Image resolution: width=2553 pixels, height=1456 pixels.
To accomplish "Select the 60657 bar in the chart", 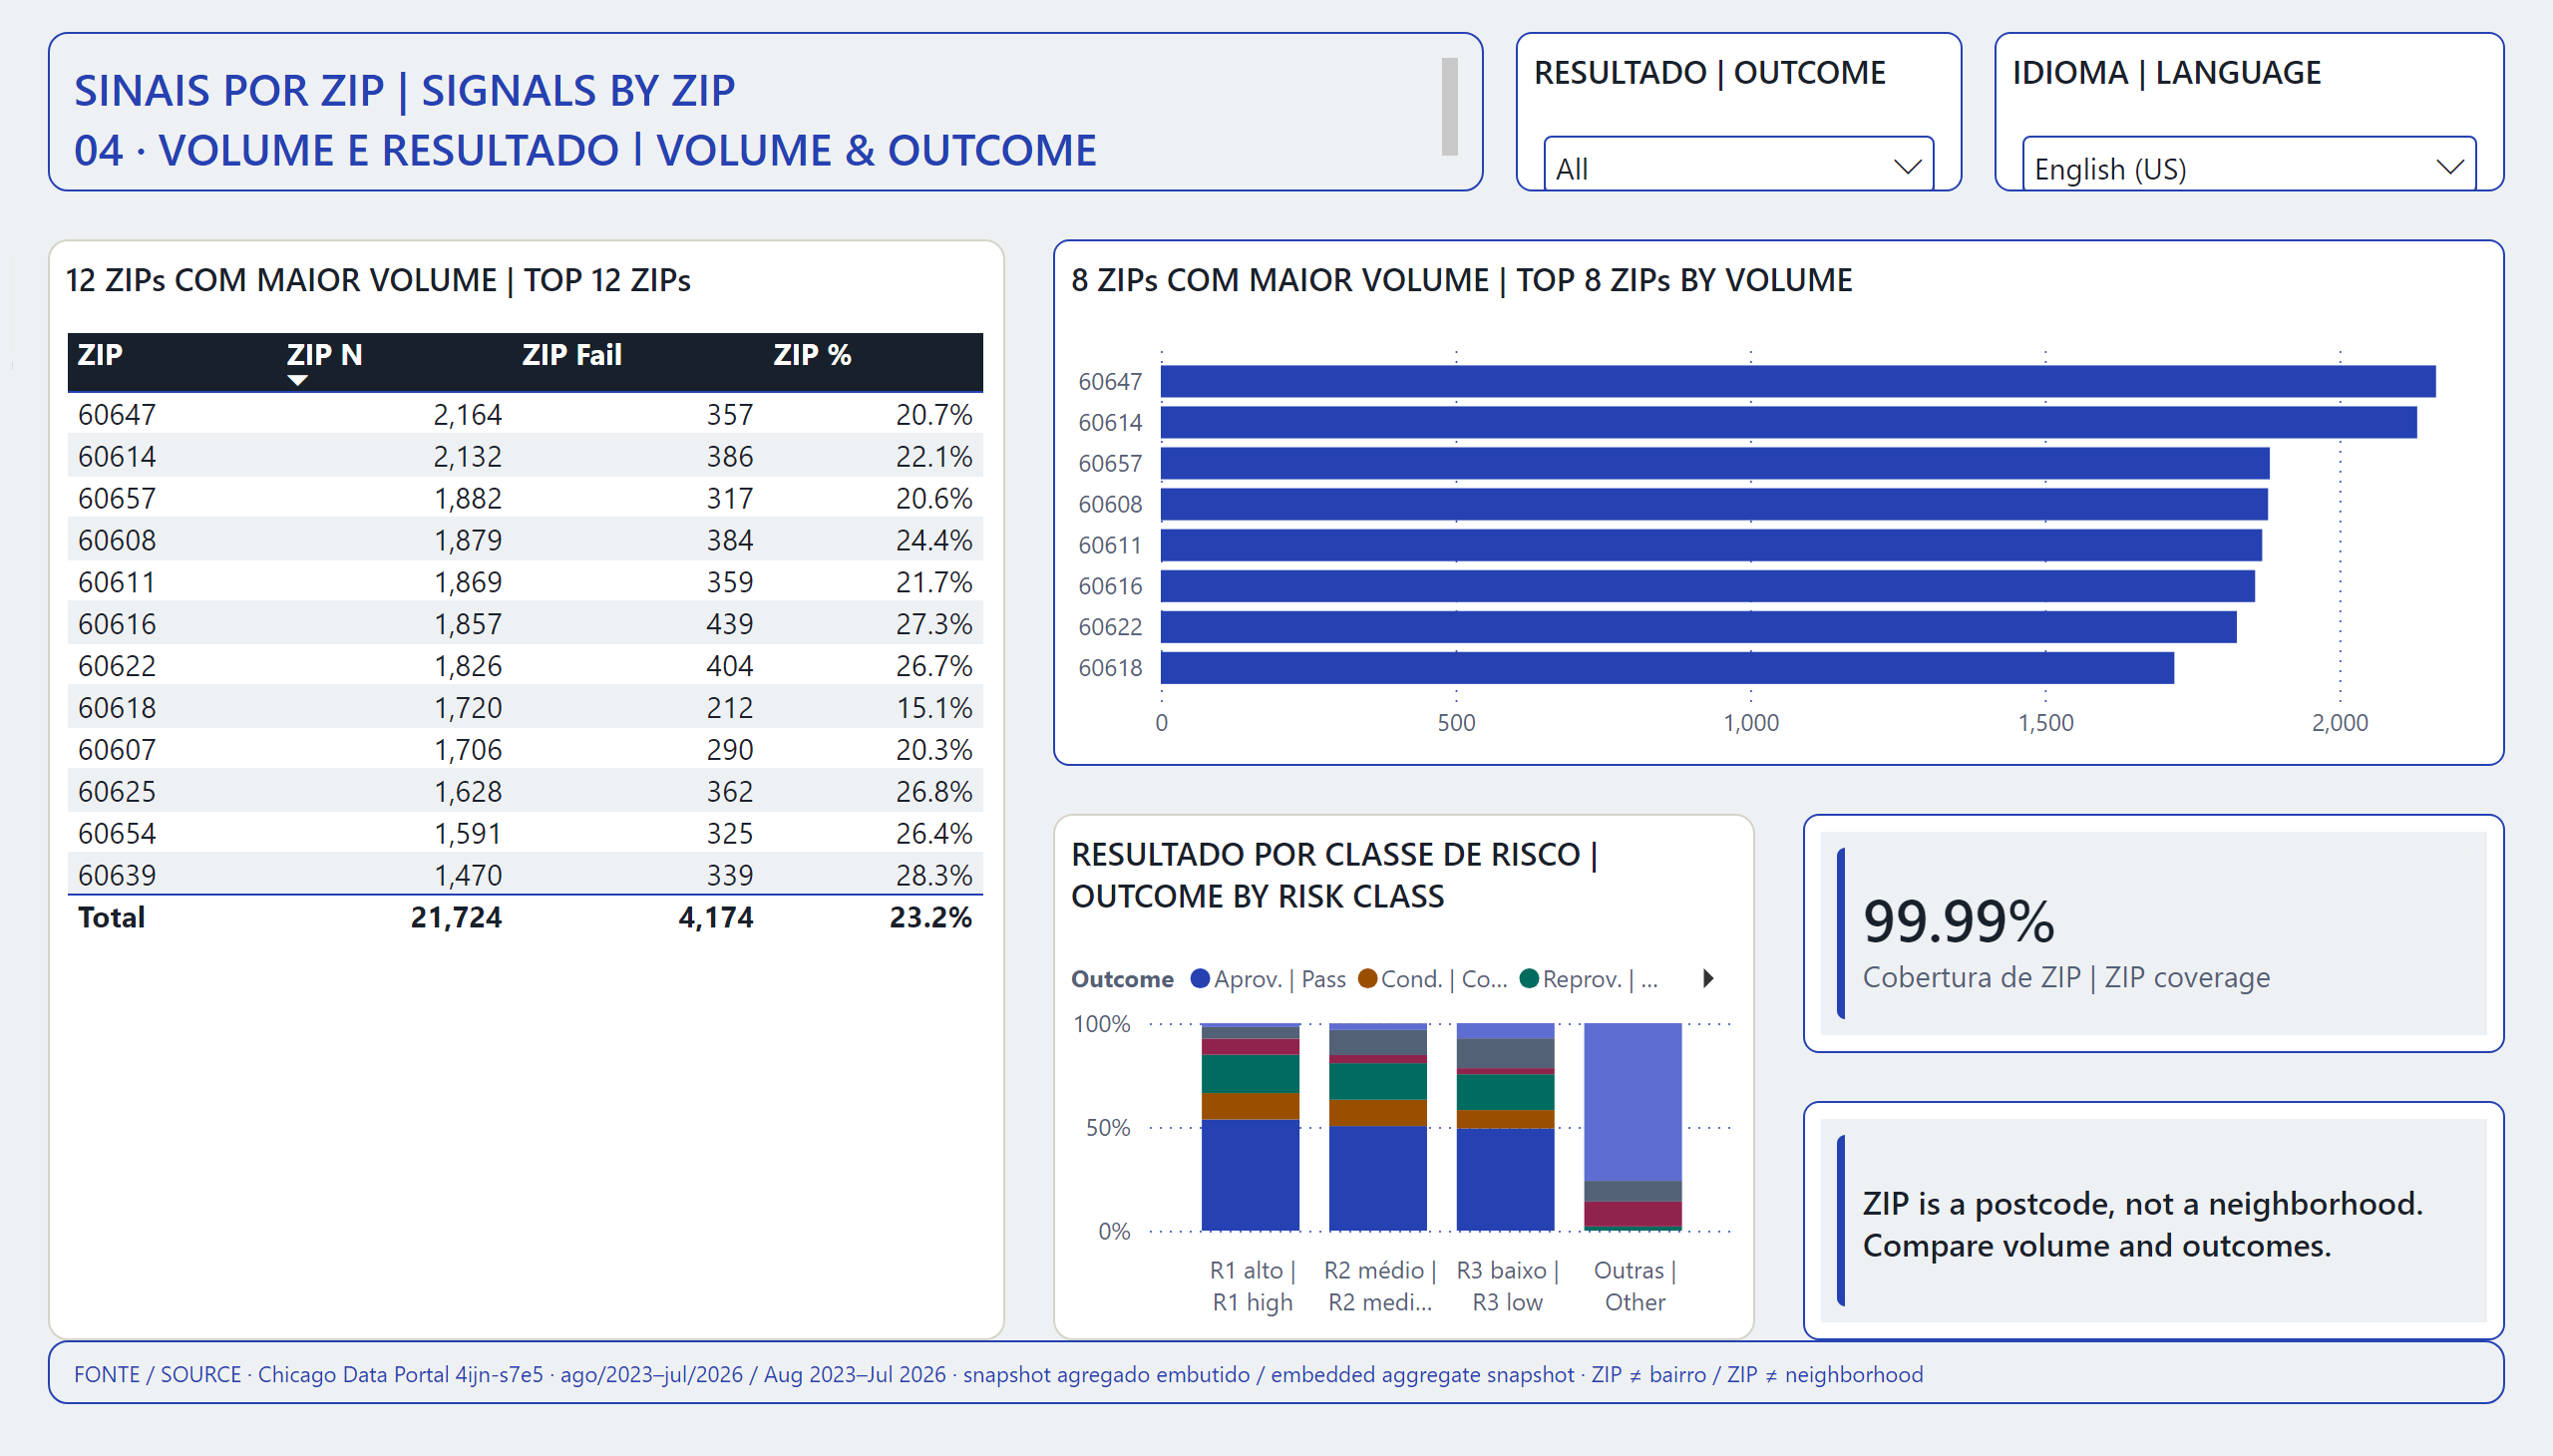I will pyautogui.click(x=1715, y=463).
